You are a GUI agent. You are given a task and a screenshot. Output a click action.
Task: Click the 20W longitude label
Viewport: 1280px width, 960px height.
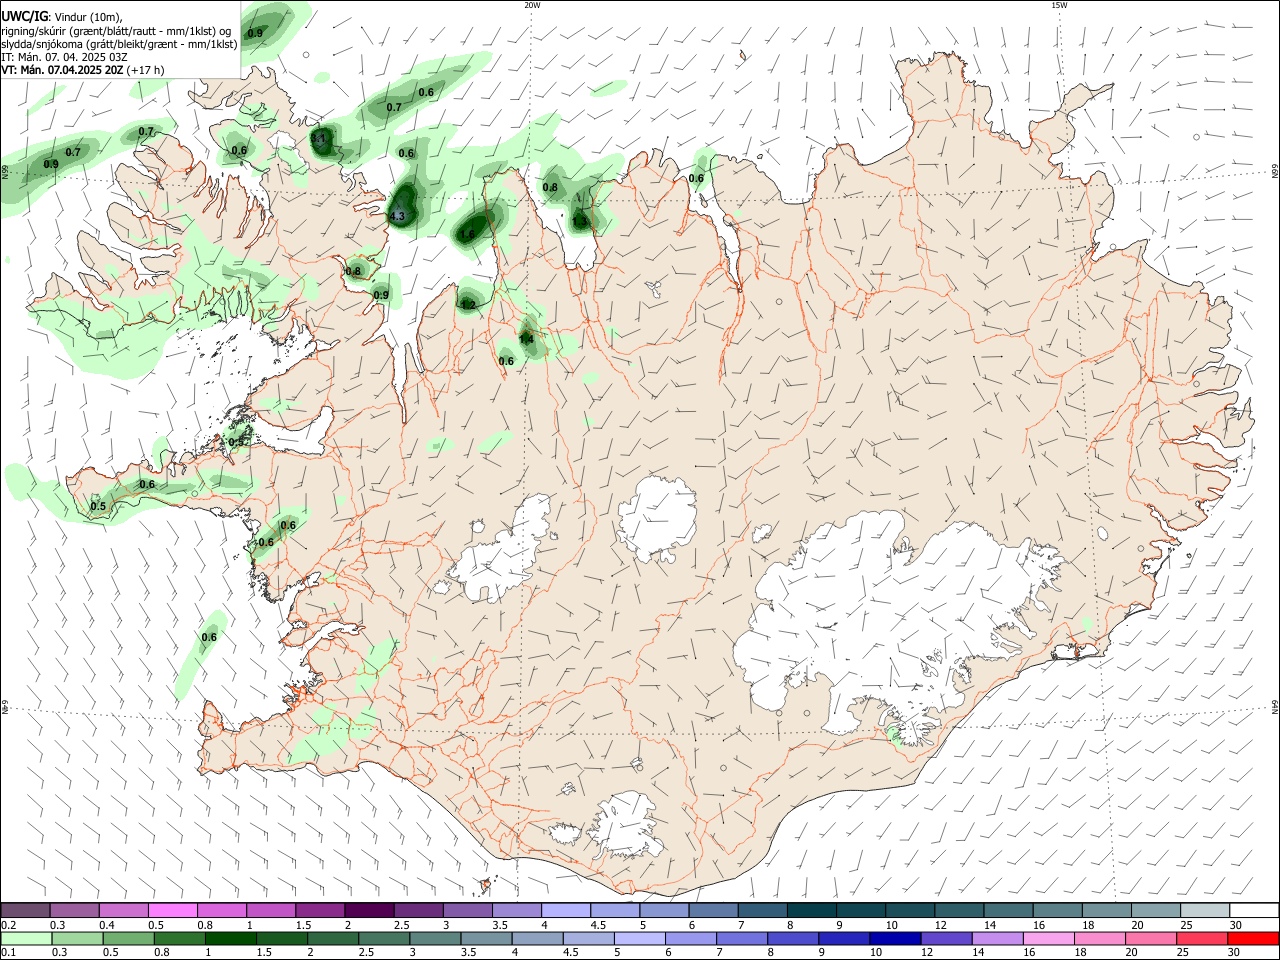pyautogui.click(x=532, y=5)
